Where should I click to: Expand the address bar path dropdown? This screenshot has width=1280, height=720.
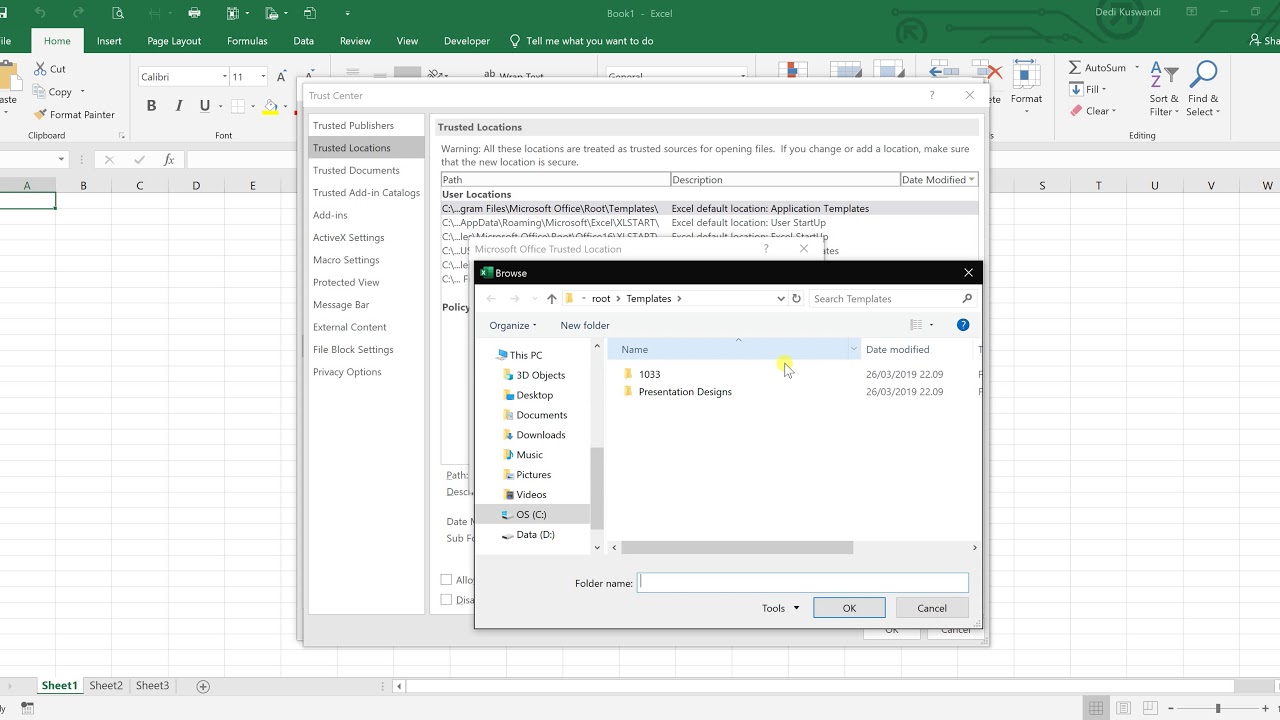pyautogui.click(x=781, y=299)
